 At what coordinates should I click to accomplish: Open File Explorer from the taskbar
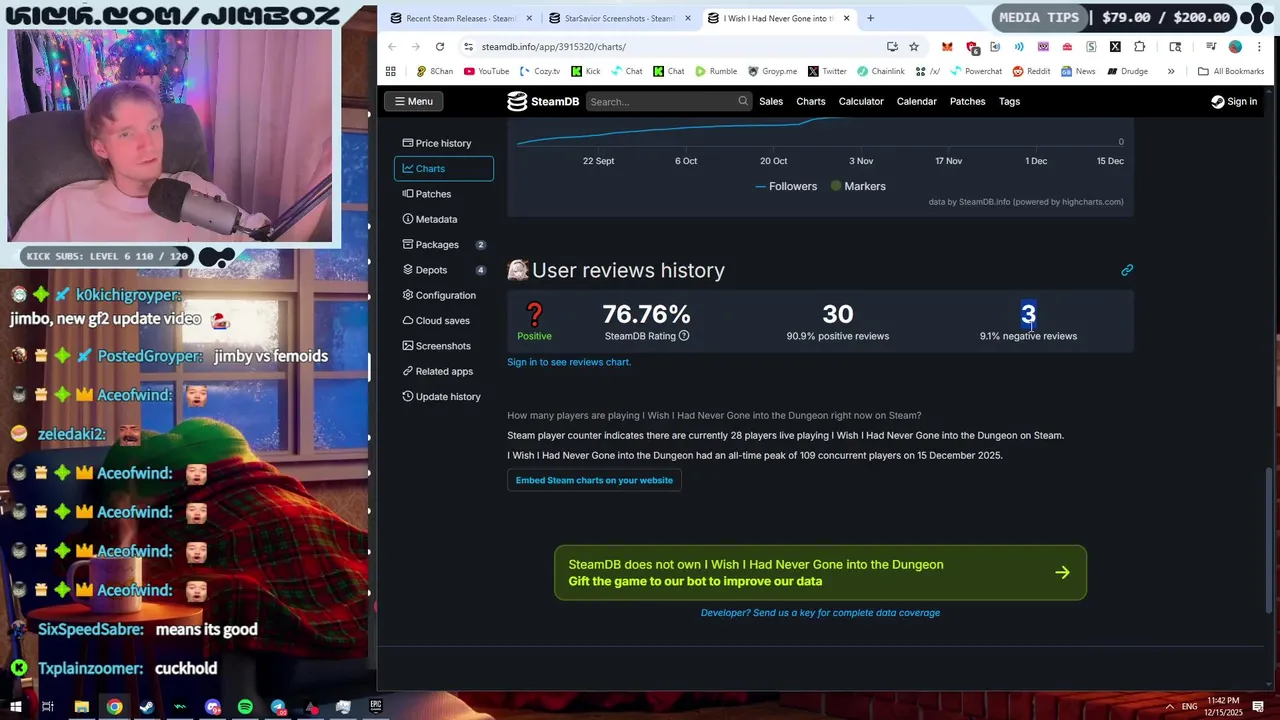(82, 707)
